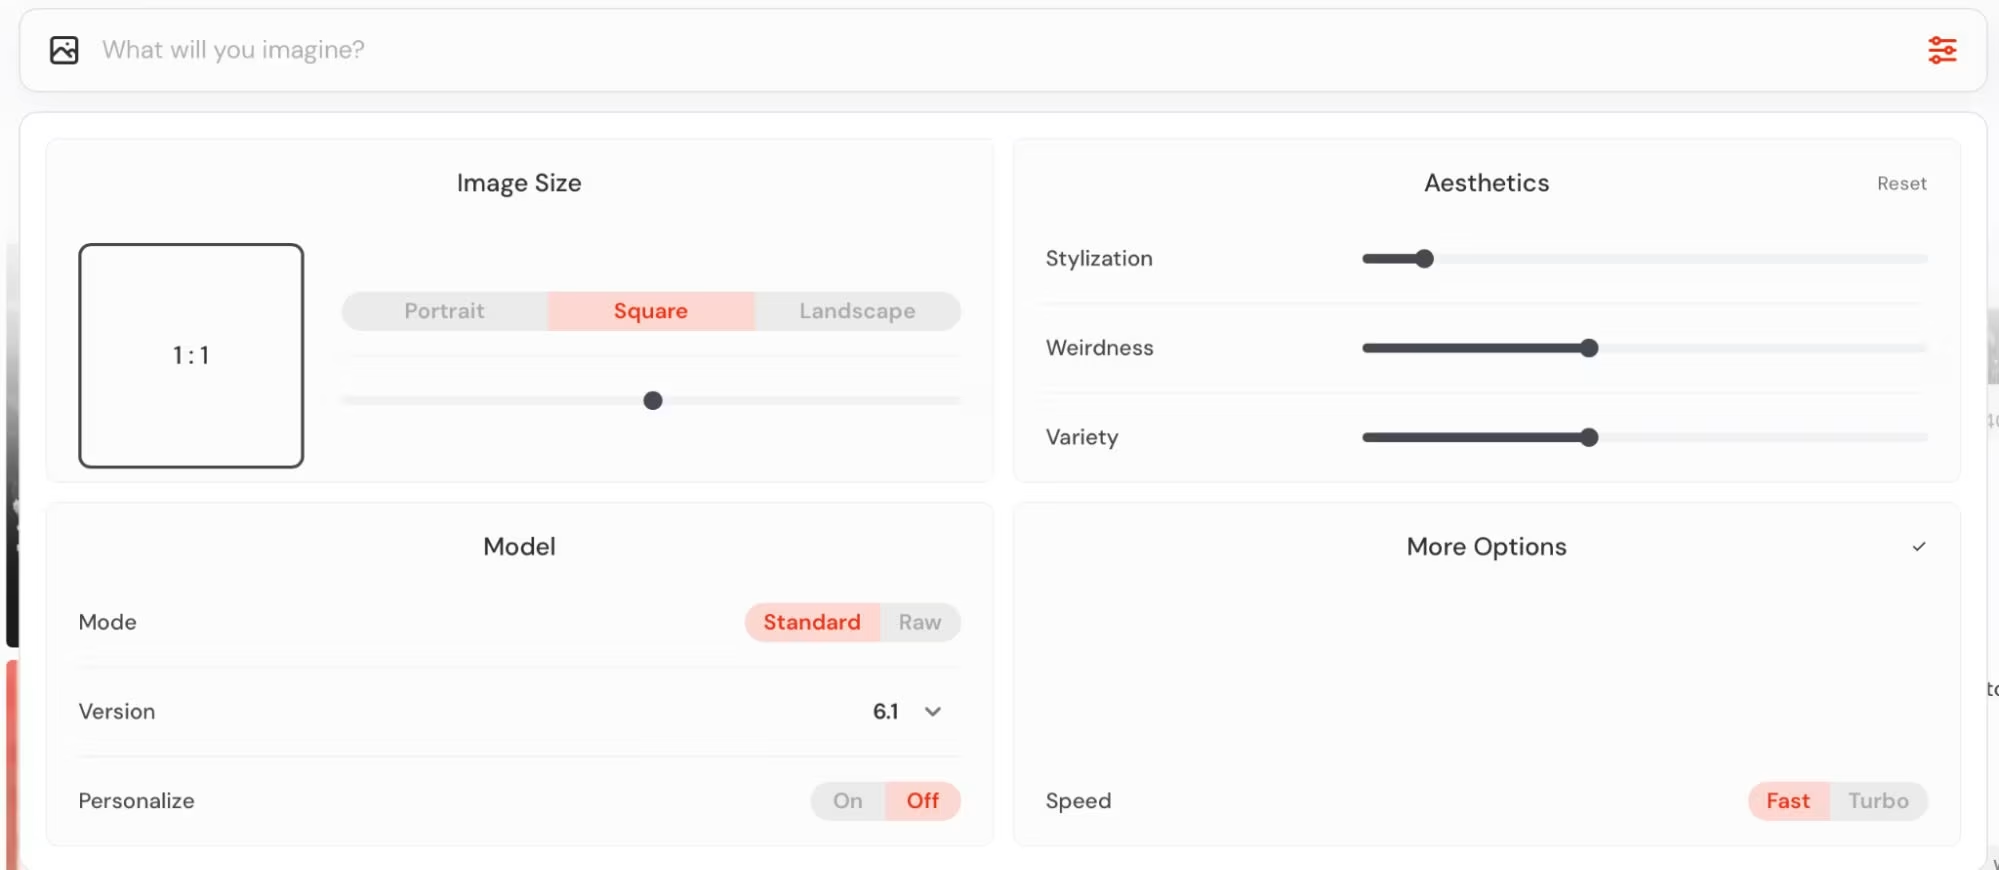The width and height of the screenshot is (1999, 870).
Task: Click the image upload icon in prompt bar
Action: 64,49
